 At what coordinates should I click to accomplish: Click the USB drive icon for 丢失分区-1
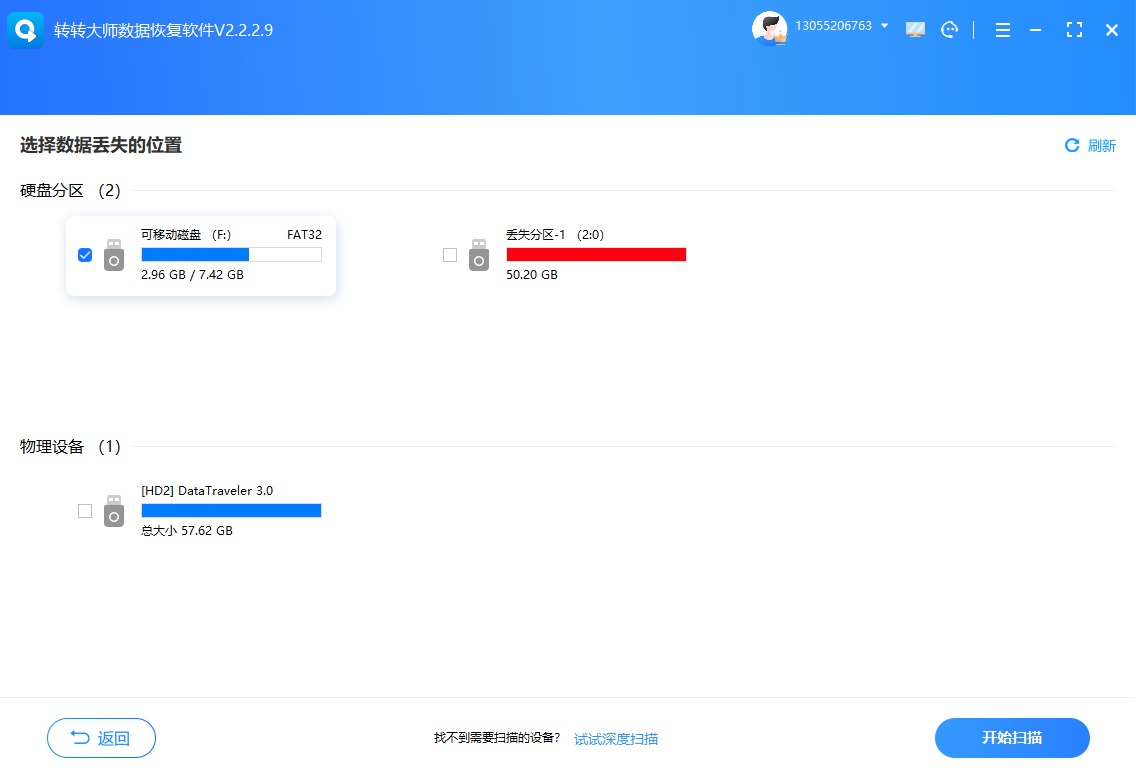click(x=479, y=255)
